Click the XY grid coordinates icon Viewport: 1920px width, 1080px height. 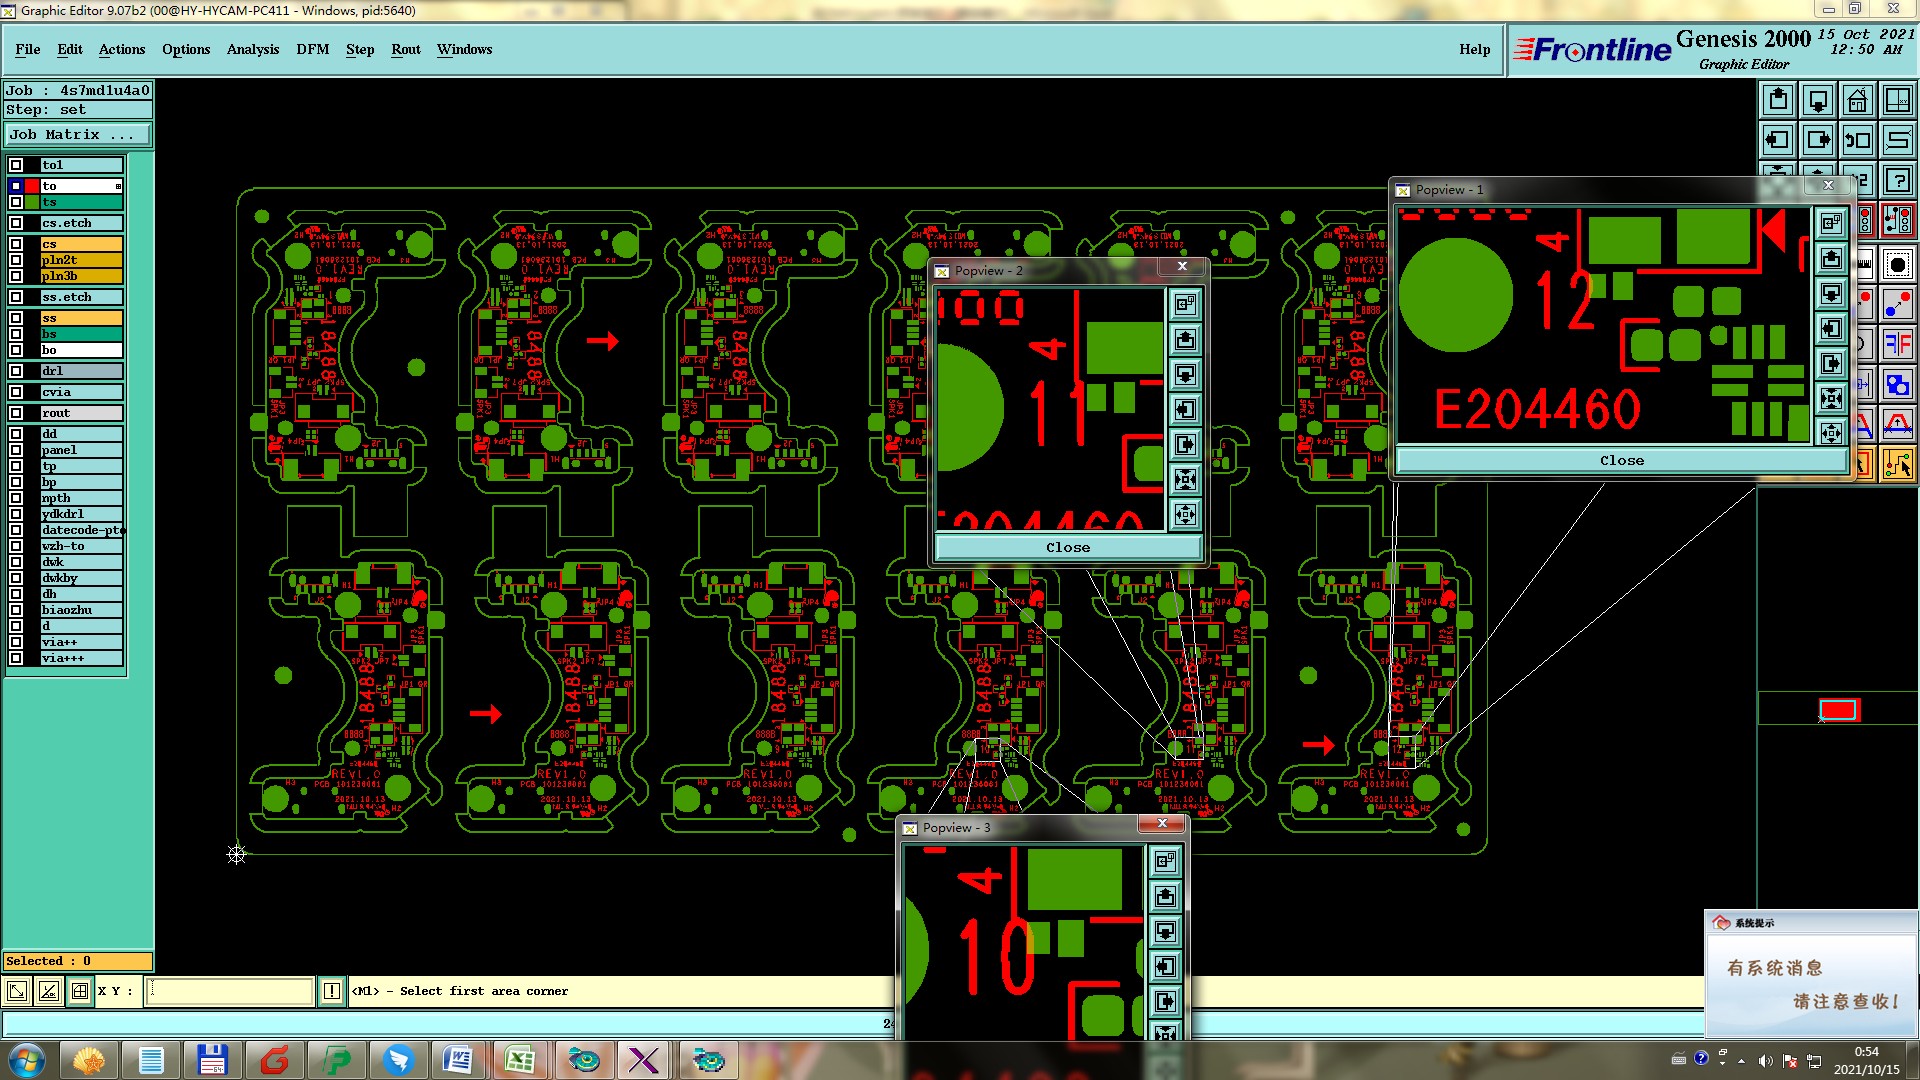pyautogui.click(x=1898, y=100)
